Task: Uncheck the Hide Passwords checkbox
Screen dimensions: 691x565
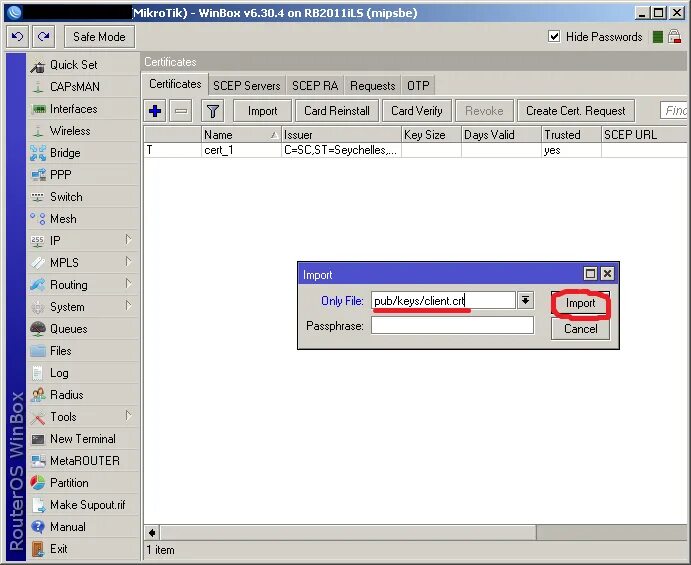Action: pos(554,36)
